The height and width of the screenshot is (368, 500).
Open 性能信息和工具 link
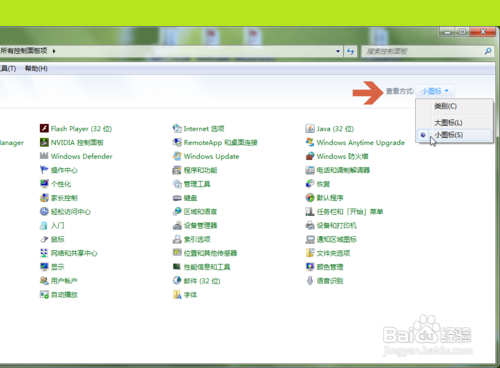[x=207, y=267]
